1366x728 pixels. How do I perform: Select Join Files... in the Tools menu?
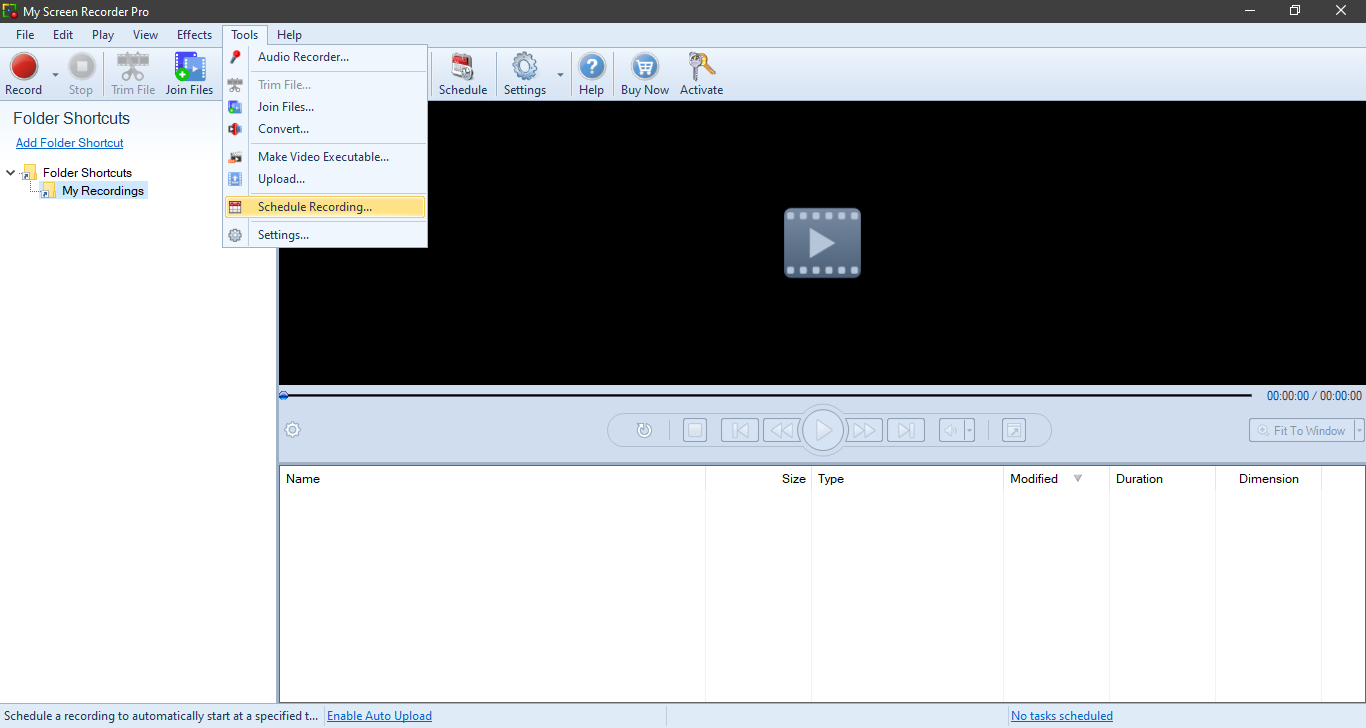click(x=326, y=107)
